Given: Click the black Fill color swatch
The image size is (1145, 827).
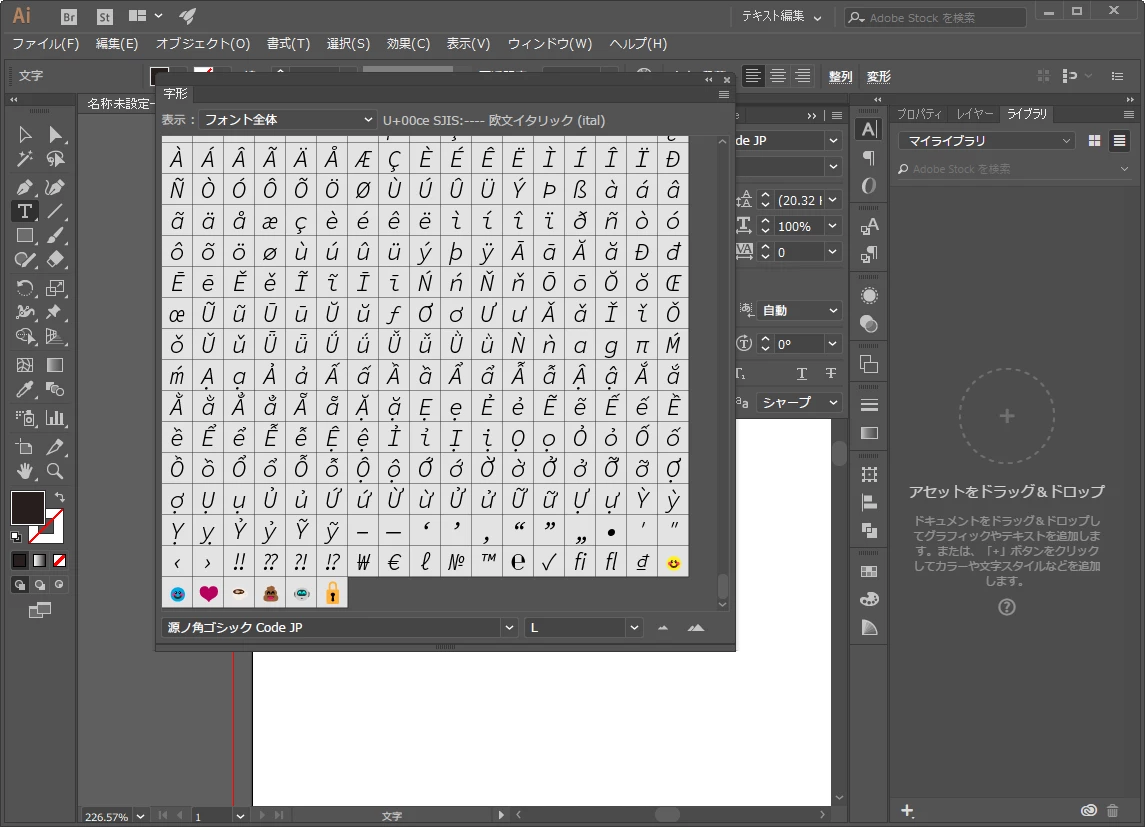Looking at the screenshot, I should (x=27, y=507).
